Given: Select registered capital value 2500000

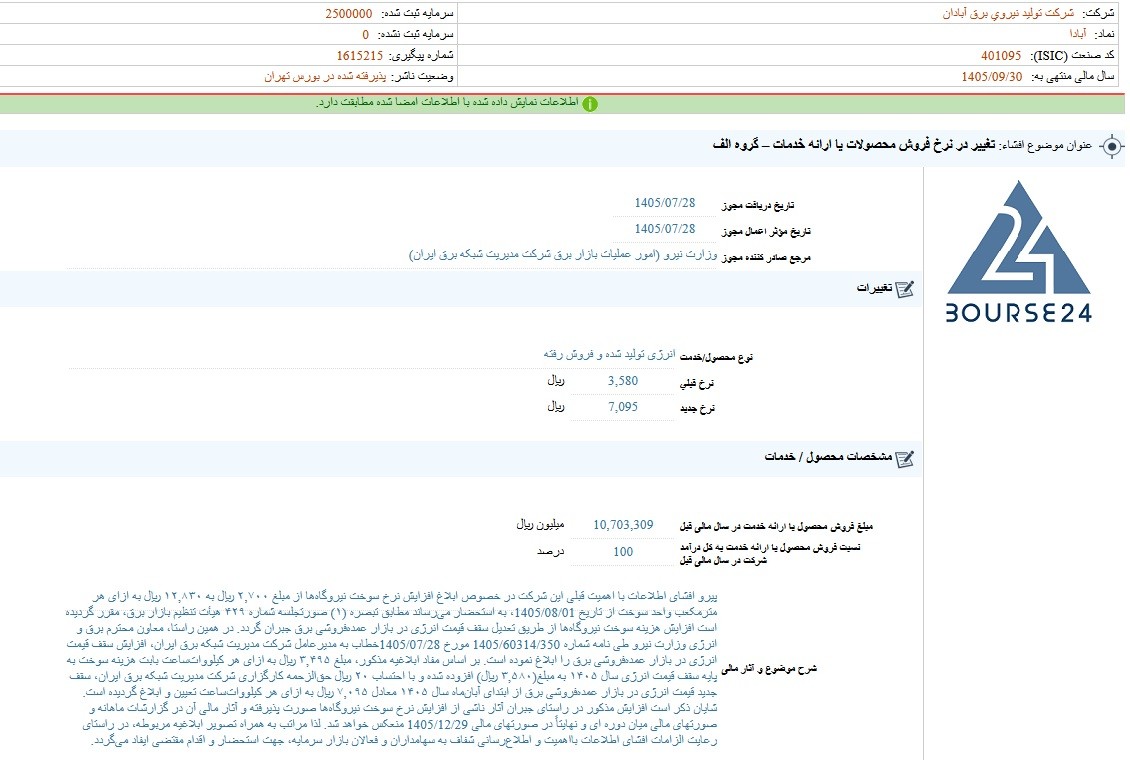Looking at the screenshot, I should 349,14.
